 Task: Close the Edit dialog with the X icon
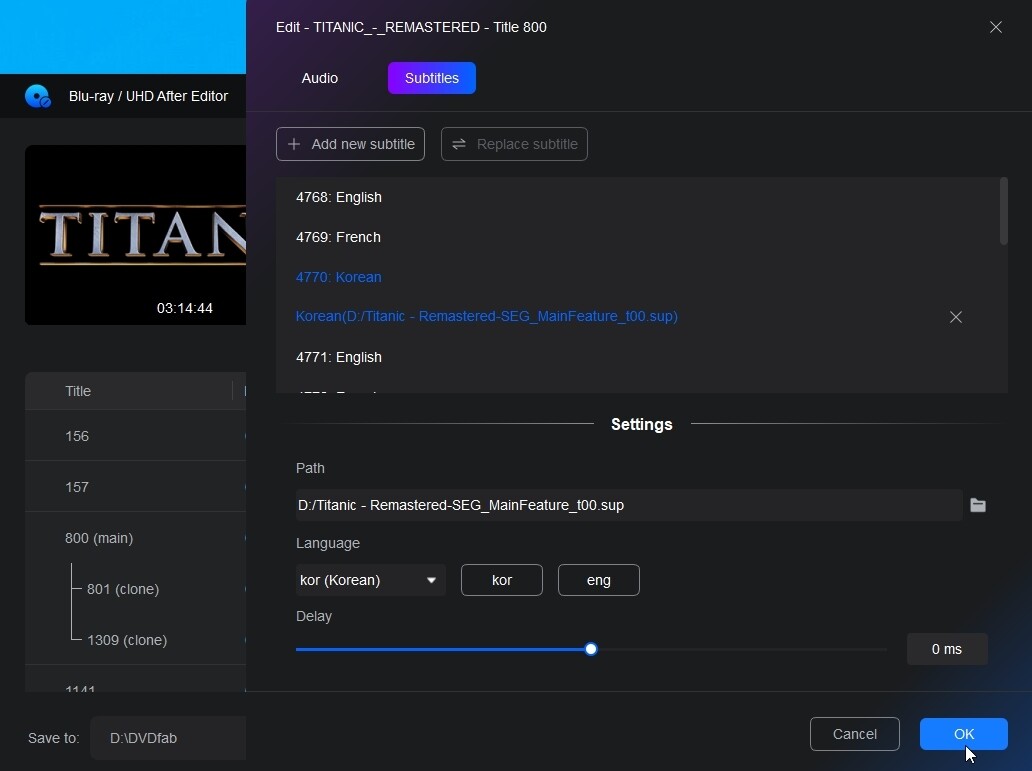pyautogui.click(x=995, y=27)
